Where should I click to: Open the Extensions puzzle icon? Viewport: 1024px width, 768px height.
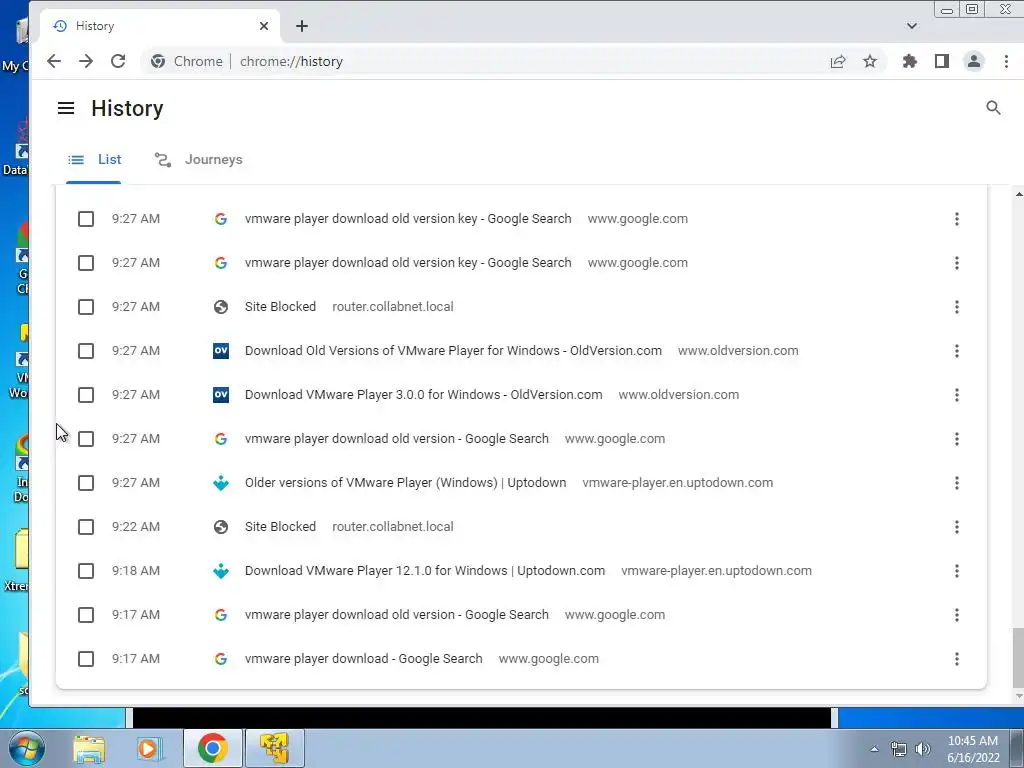(x=910, y=61)
